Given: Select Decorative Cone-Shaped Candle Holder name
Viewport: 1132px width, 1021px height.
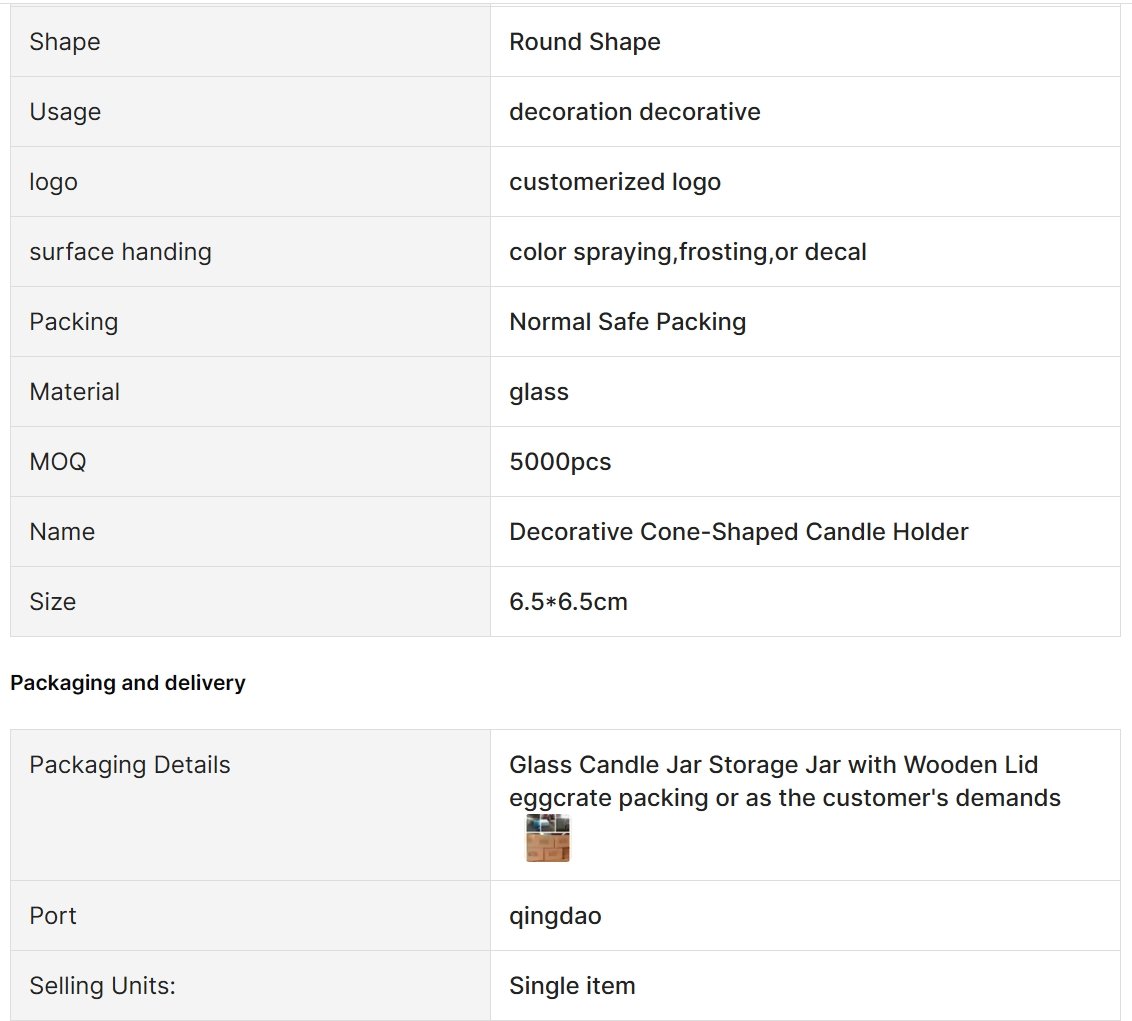Looking at the screenshot, I should coord(739,532).
